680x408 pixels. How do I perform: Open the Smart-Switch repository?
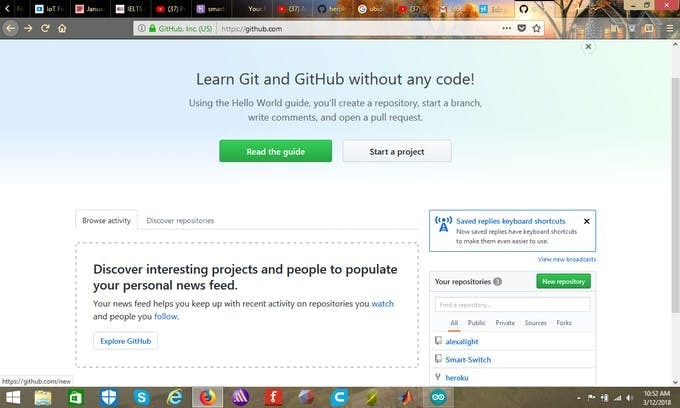point(468,359)
